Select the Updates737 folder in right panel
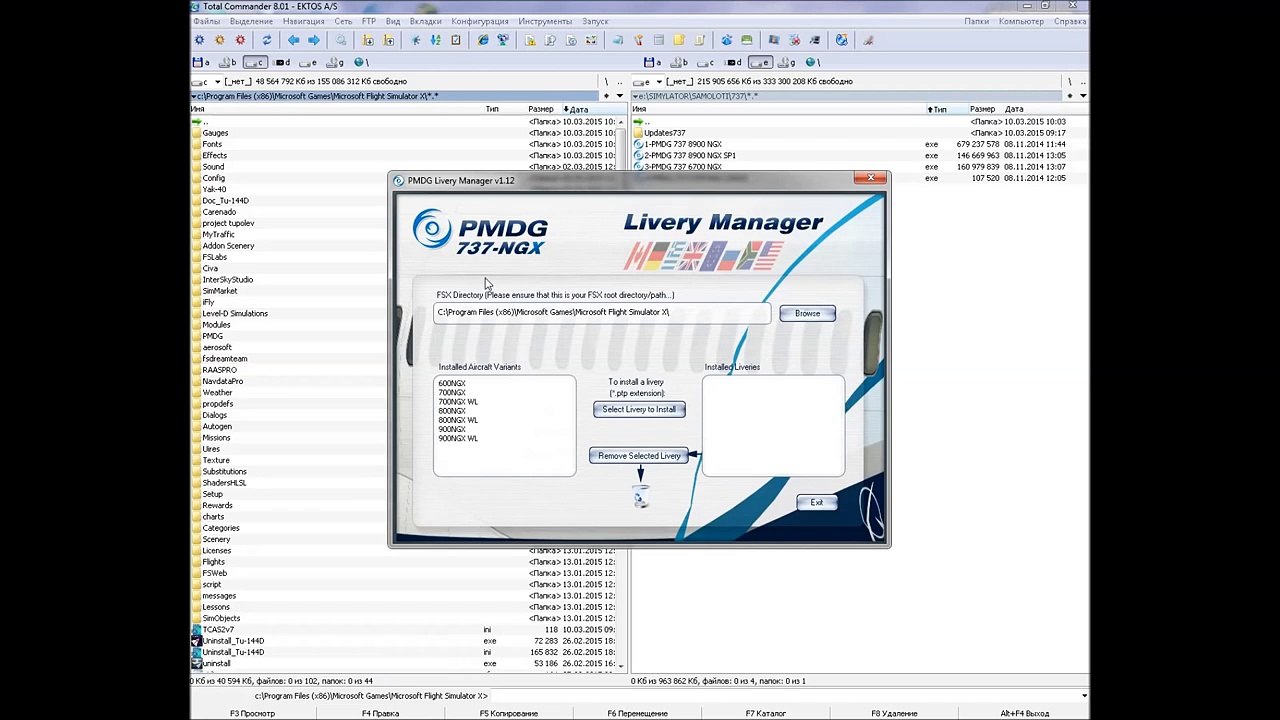The image size is (1280, 720). (x=664, y=133)
